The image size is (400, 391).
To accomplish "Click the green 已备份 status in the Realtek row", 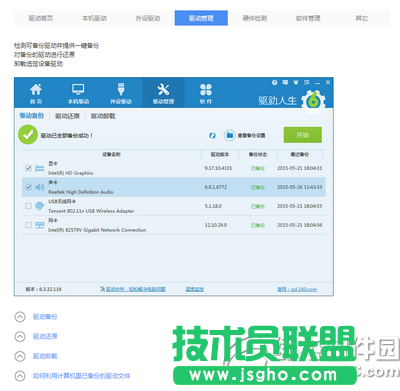I will (258, 187).
